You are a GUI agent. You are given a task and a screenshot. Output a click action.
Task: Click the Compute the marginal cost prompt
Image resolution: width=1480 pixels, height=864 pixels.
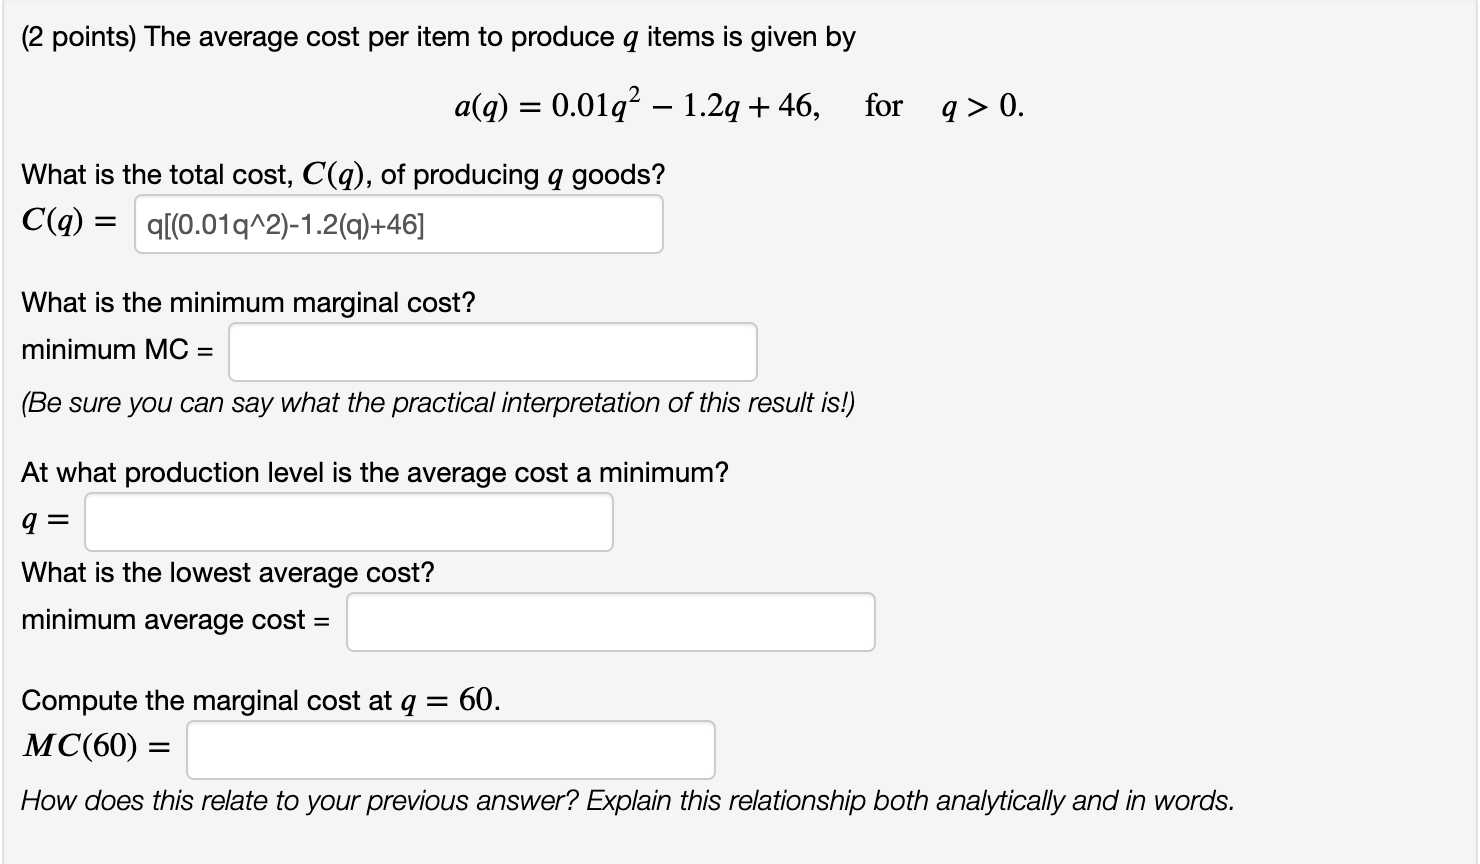[257, 699]
